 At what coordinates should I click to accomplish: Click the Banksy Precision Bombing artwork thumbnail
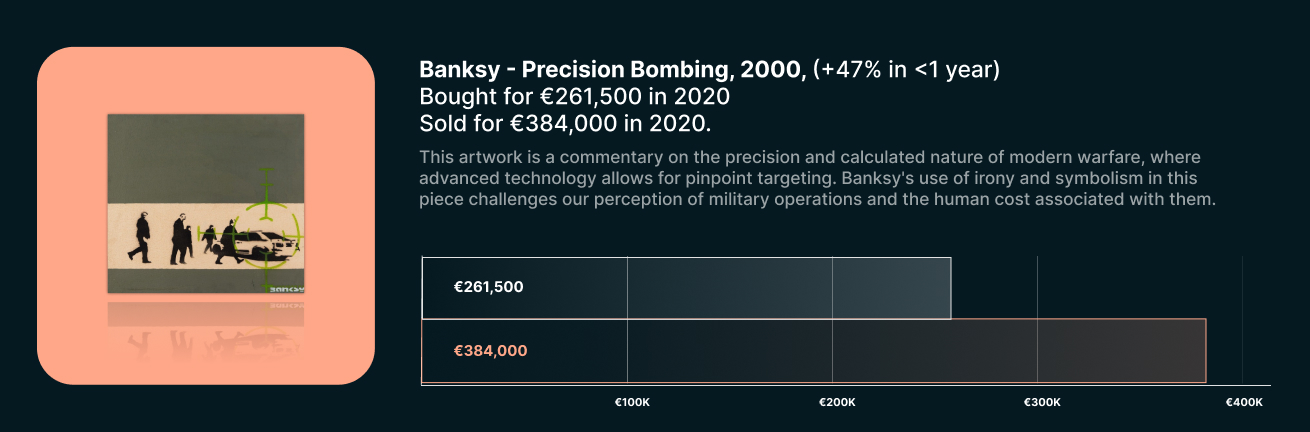tap(206, 204)
